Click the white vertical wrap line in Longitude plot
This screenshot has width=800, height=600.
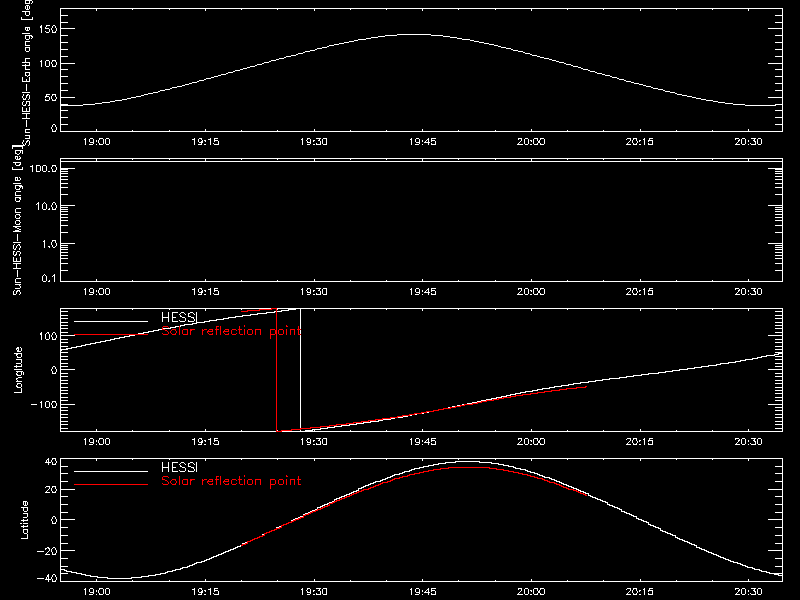[x=301, y=370]
